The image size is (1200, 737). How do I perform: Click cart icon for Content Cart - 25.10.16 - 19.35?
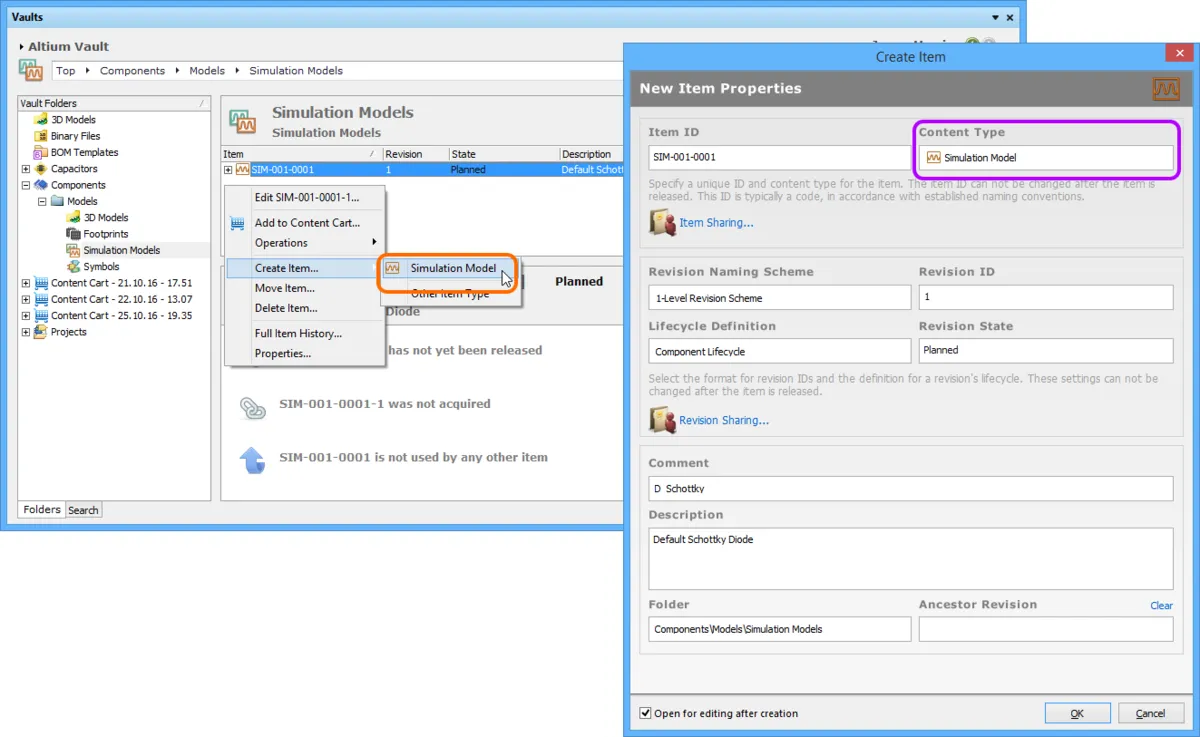42,315
